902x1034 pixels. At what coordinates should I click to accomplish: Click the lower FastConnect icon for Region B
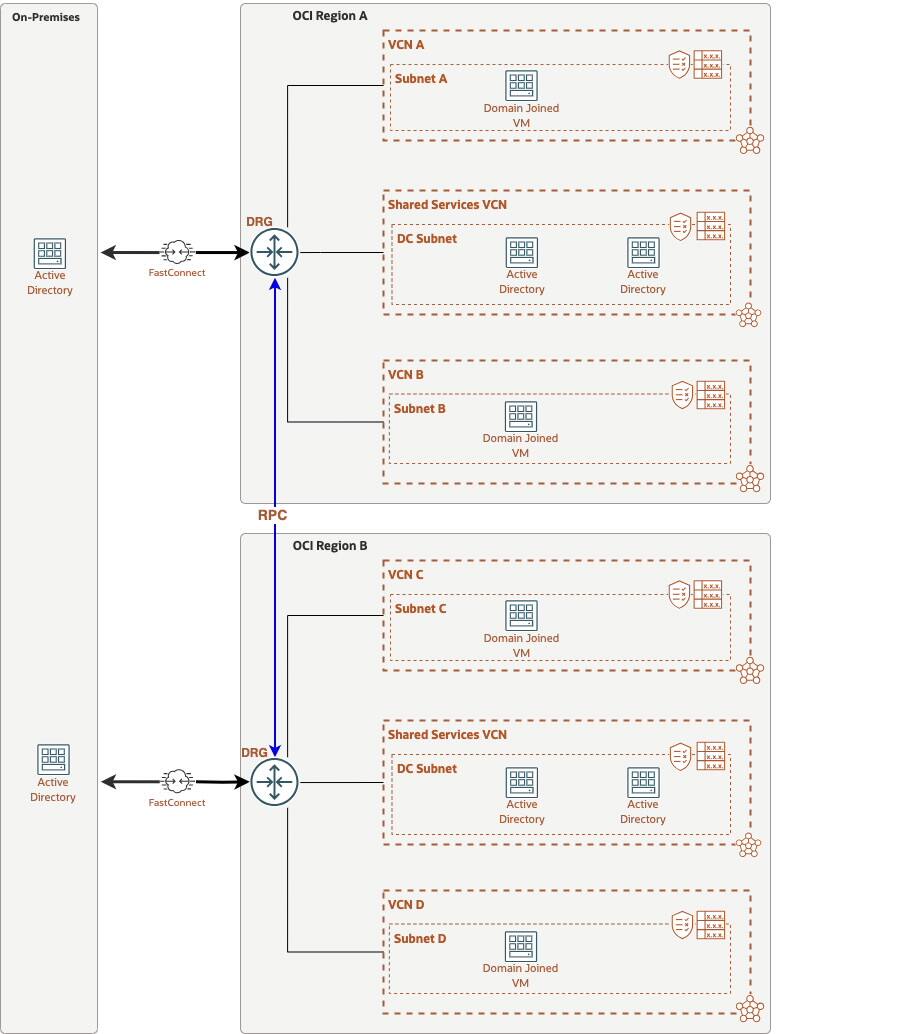[x=177, y=782]
